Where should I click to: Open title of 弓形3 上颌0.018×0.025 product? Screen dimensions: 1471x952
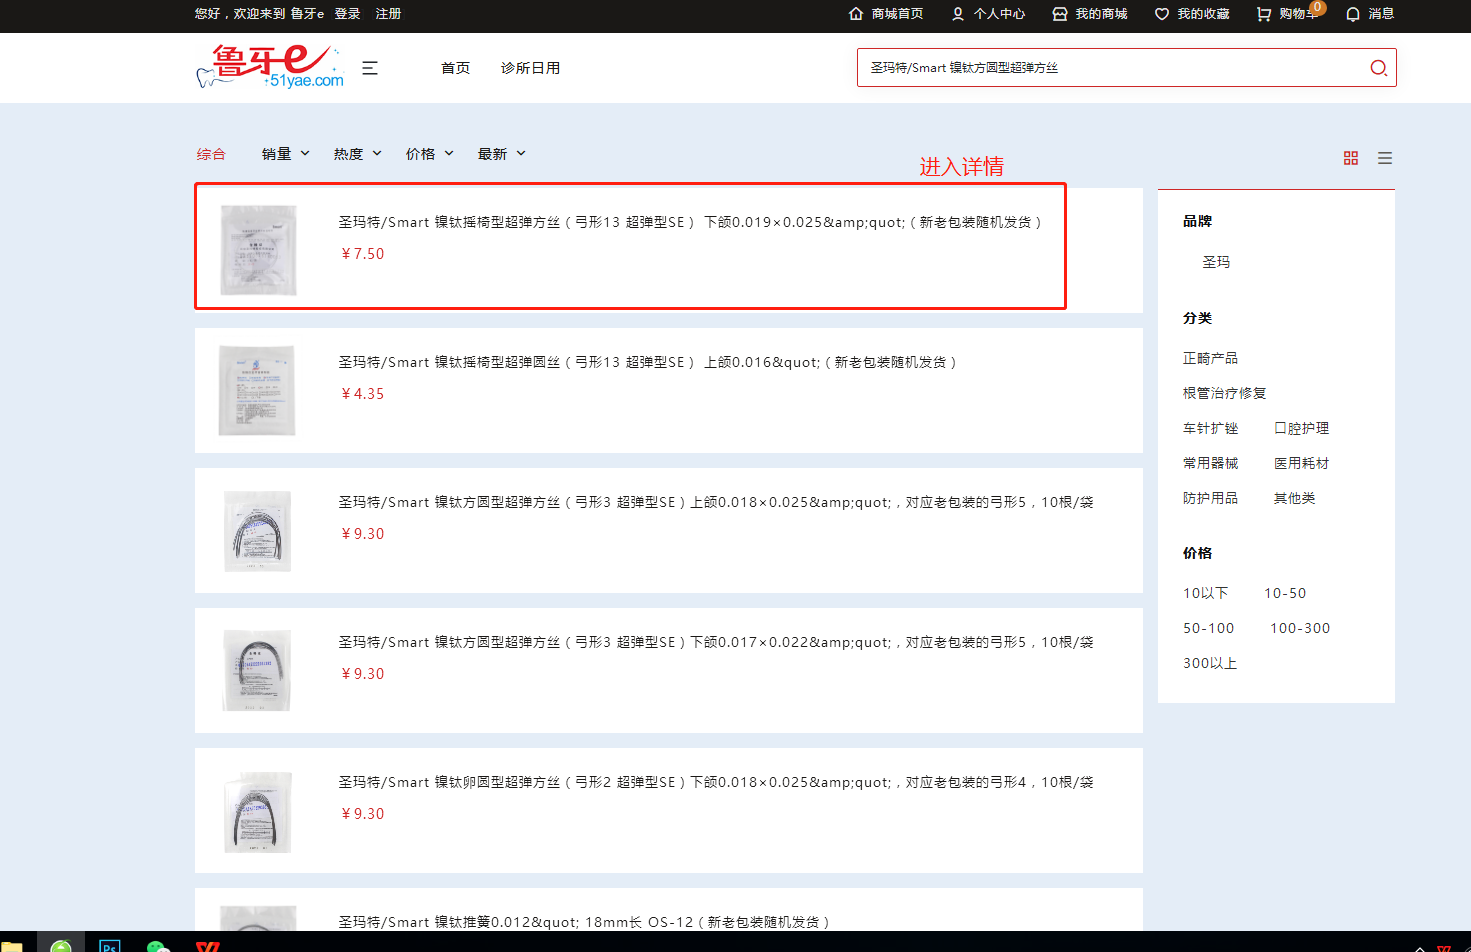click(x=716, y=502)
